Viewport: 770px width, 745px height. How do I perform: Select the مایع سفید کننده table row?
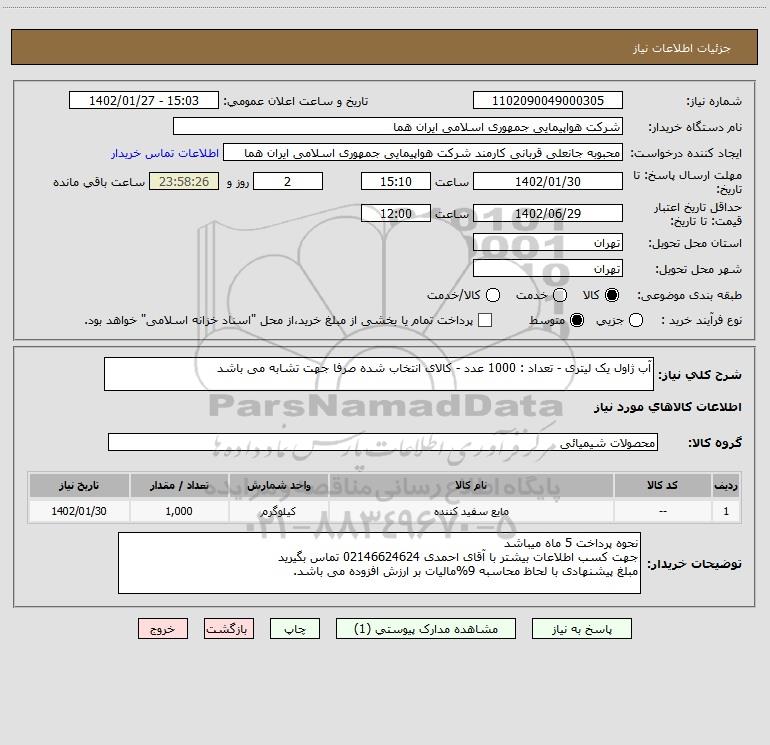tap(385, 511)
